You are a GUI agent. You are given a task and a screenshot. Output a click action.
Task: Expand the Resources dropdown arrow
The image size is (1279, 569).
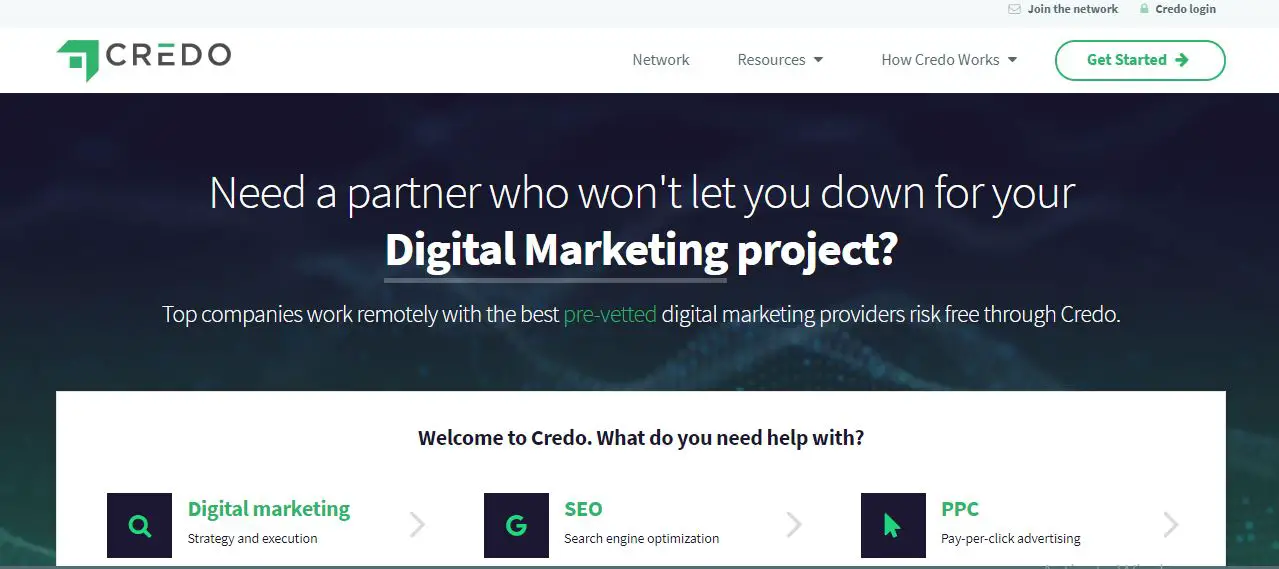(x=818, y=60)
